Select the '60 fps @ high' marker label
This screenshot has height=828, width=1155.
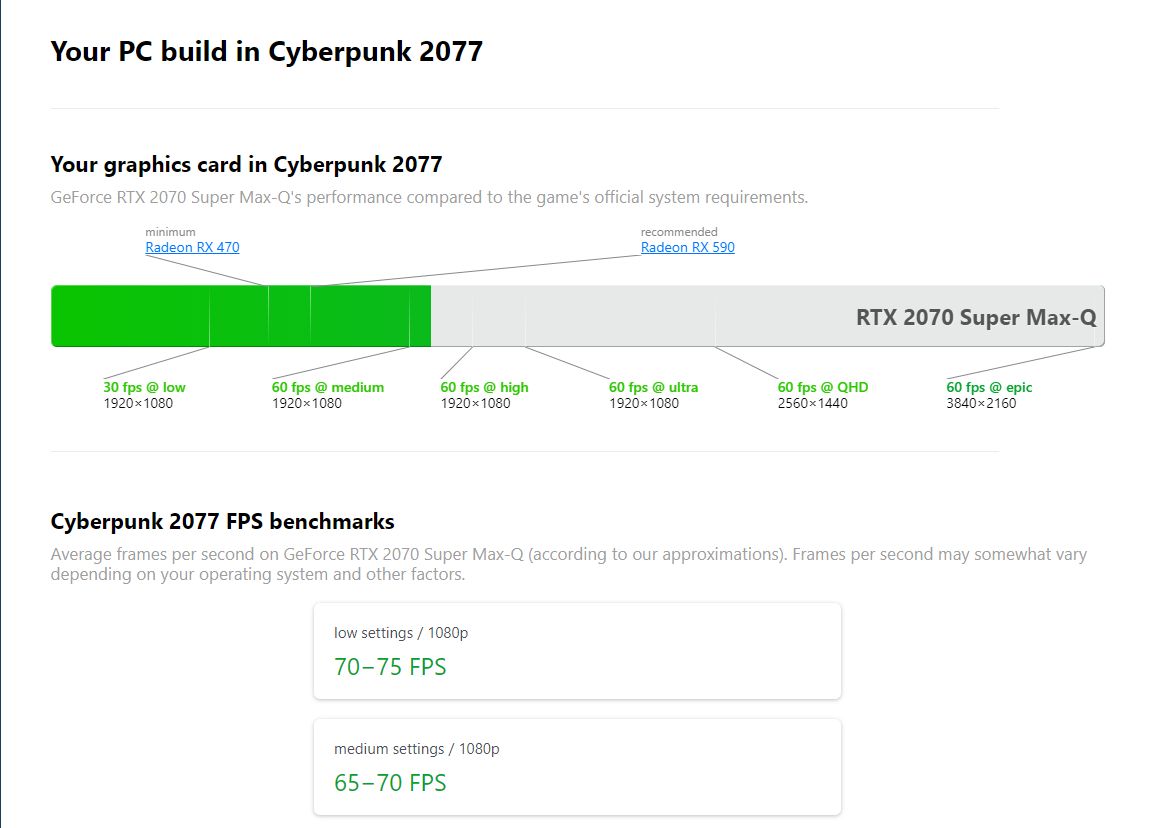(x=484, y=387)
